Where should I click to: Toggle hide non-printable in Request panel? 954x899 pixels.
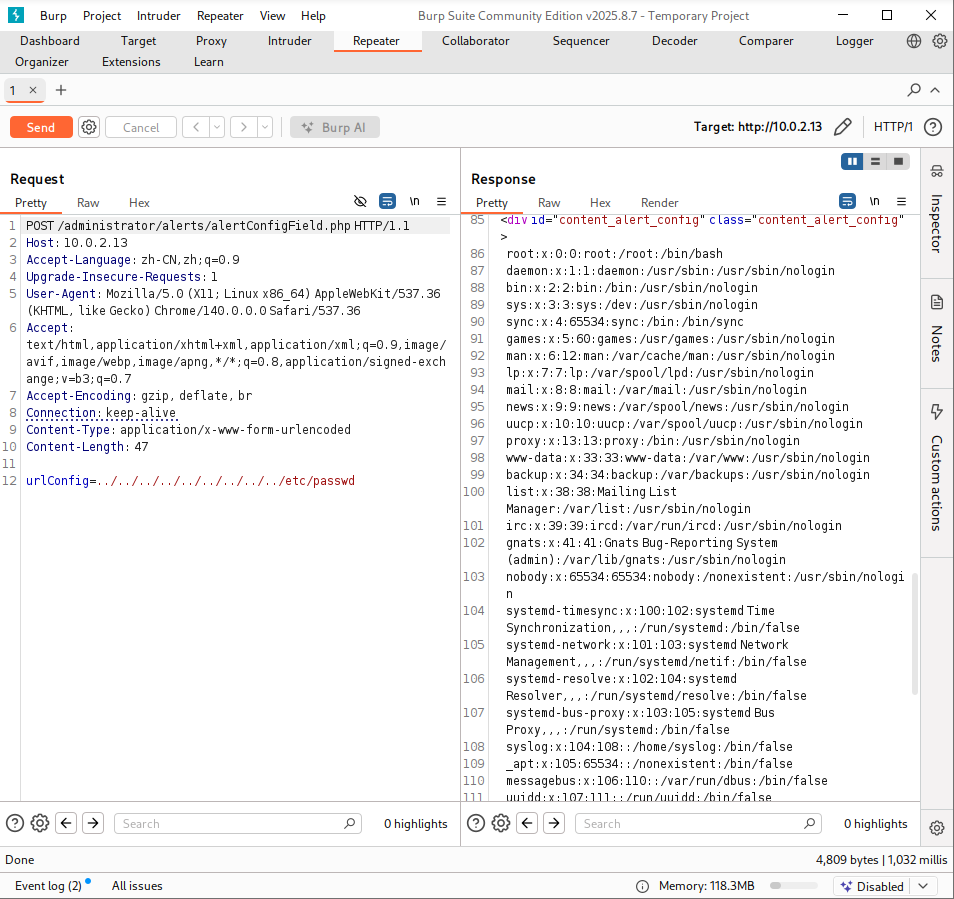[x=361, y=201]
